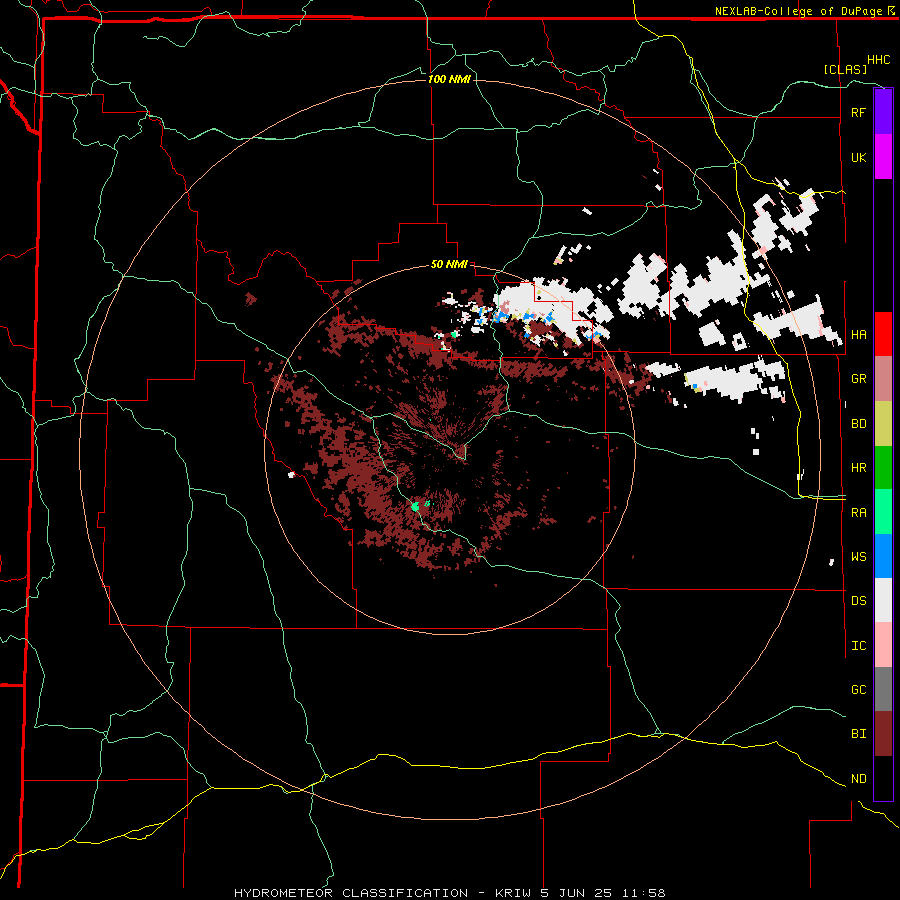The width and height of the screenshot is (900, 900).
Task: Click the UK magenta legend swatch
Action: (883, 157)
